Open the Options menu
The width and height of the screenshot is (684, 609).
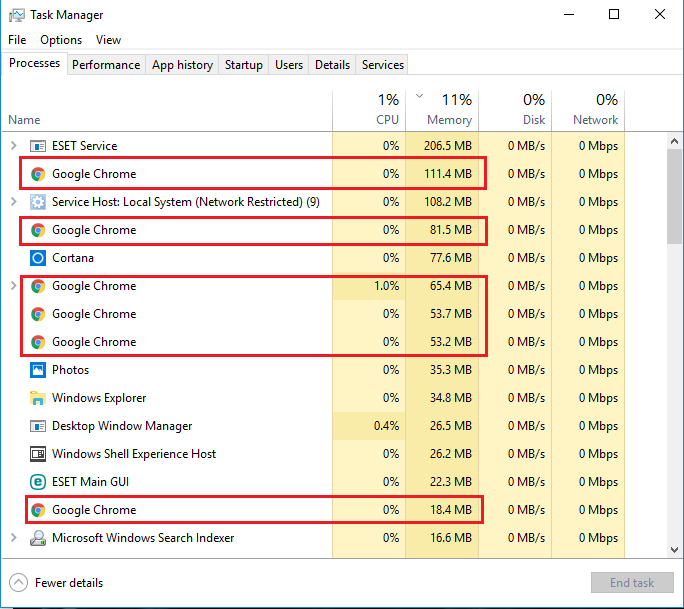coord(61,40)
